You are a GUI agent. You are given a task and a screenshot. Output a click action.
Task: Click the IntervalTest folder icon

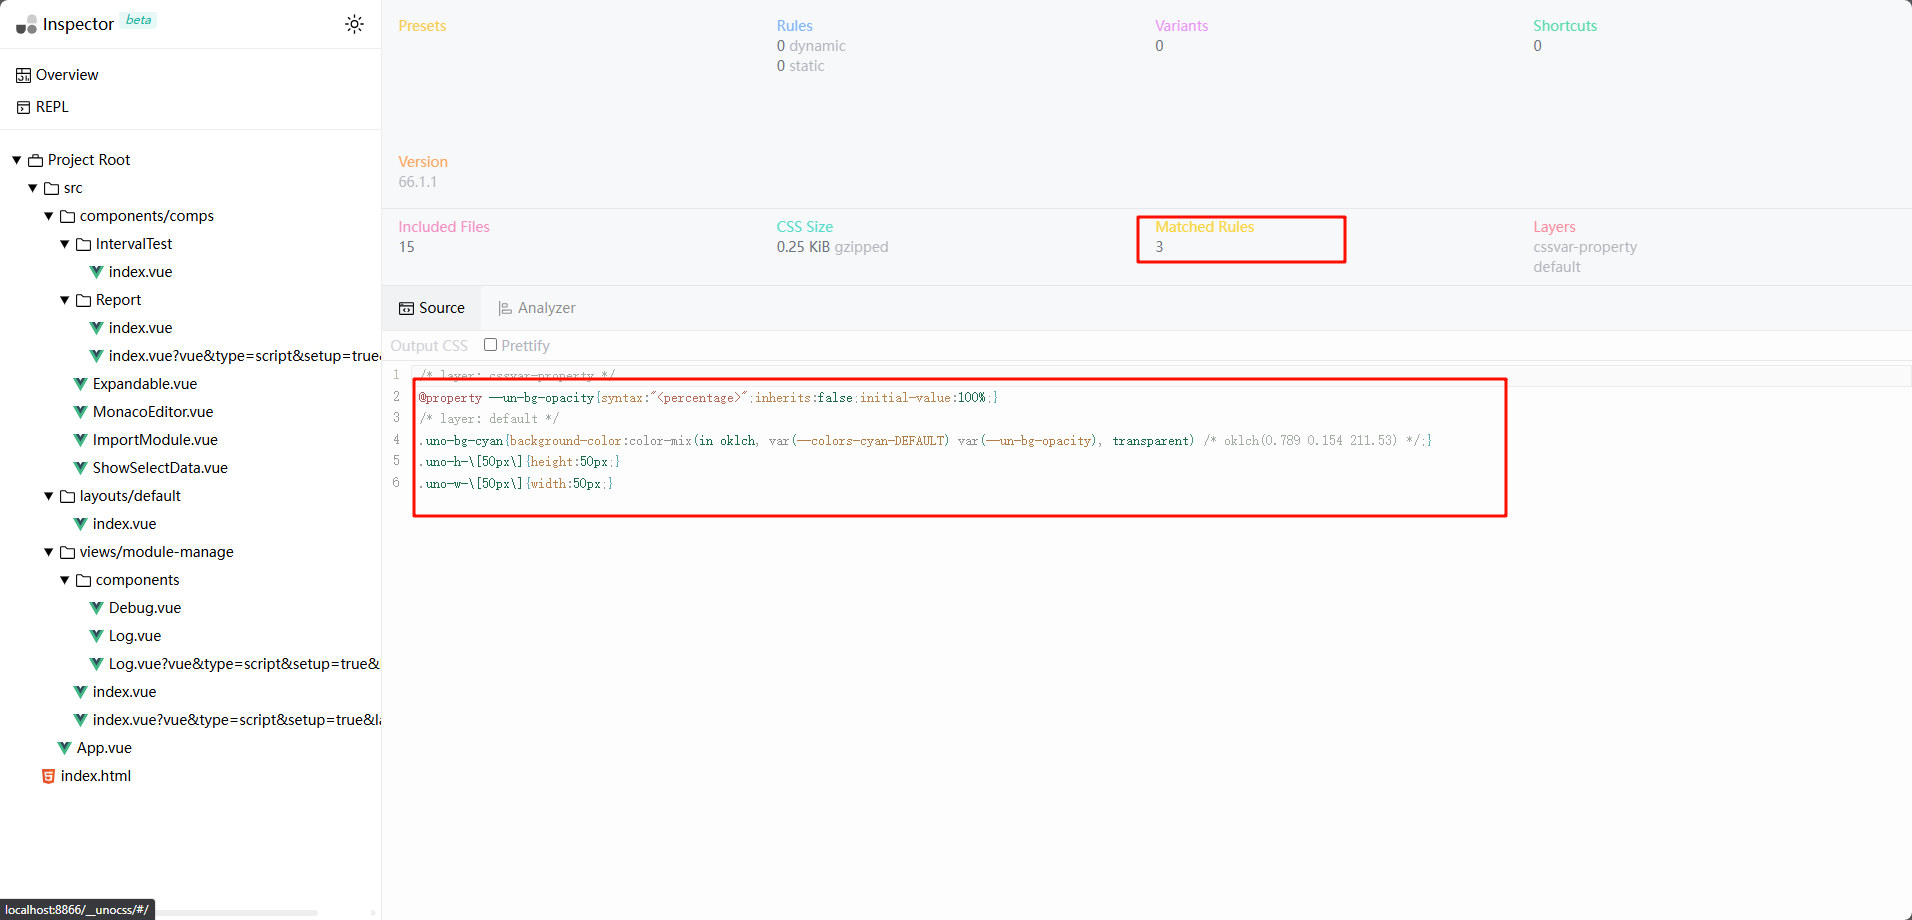[84, 244]
